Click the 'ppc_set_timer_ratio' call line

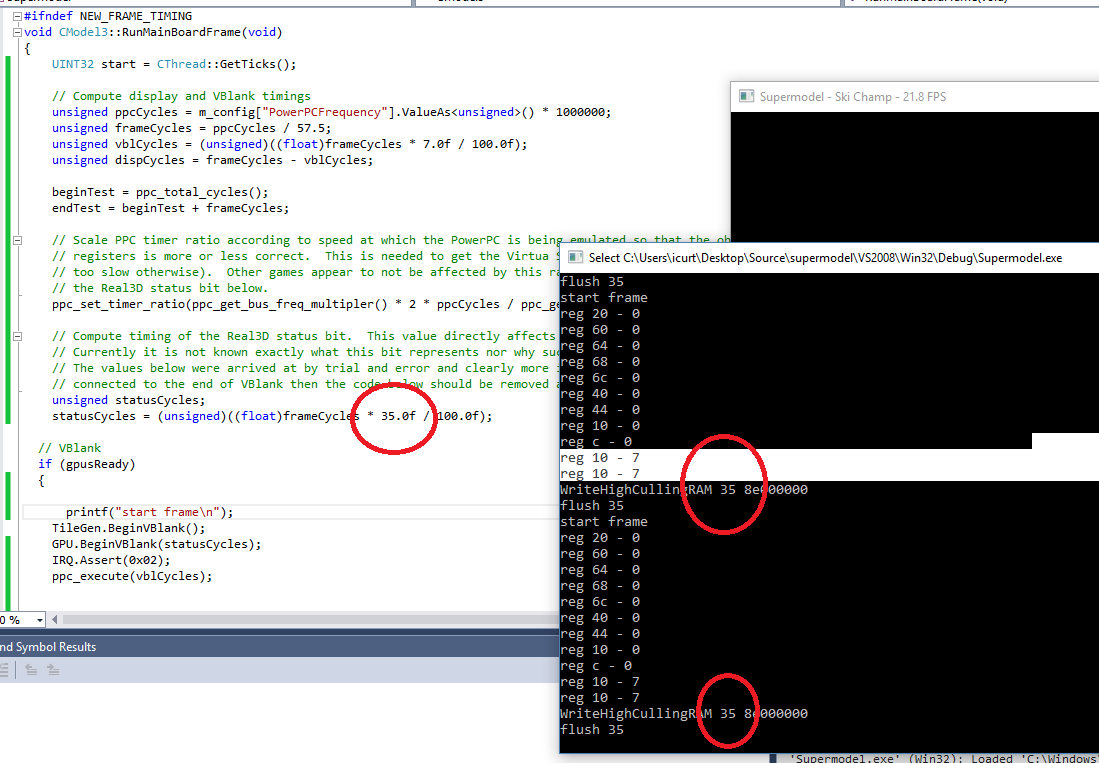306,304
